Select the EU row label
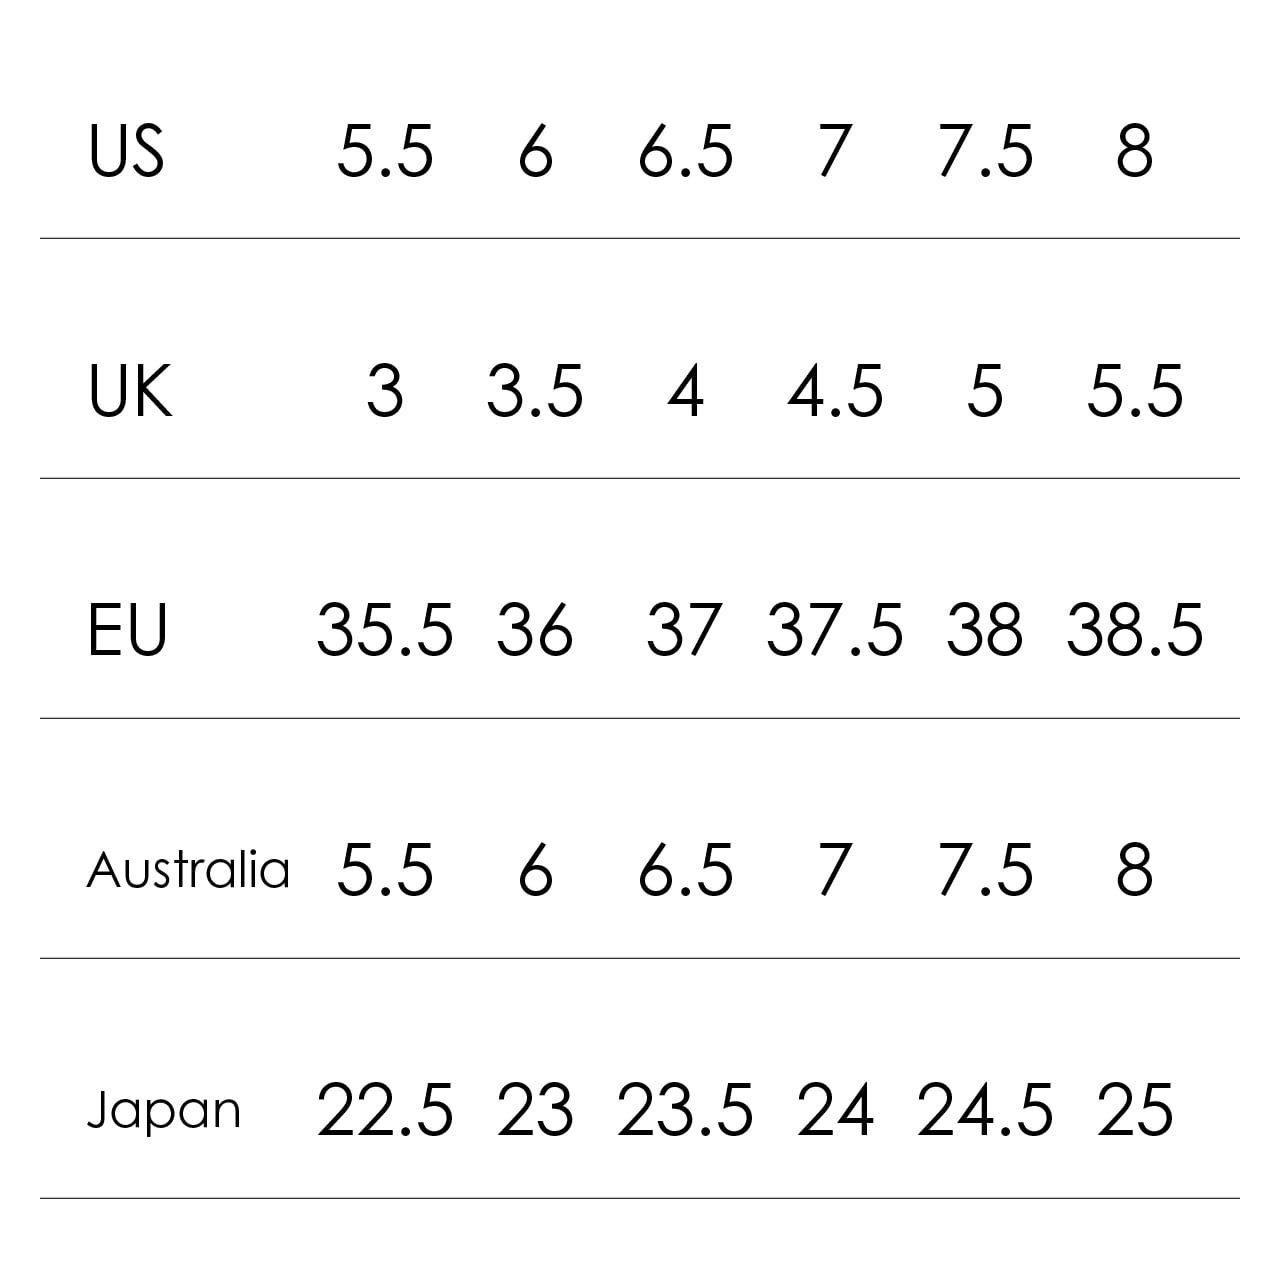The image size is (1280, 1280). point(127,631)
